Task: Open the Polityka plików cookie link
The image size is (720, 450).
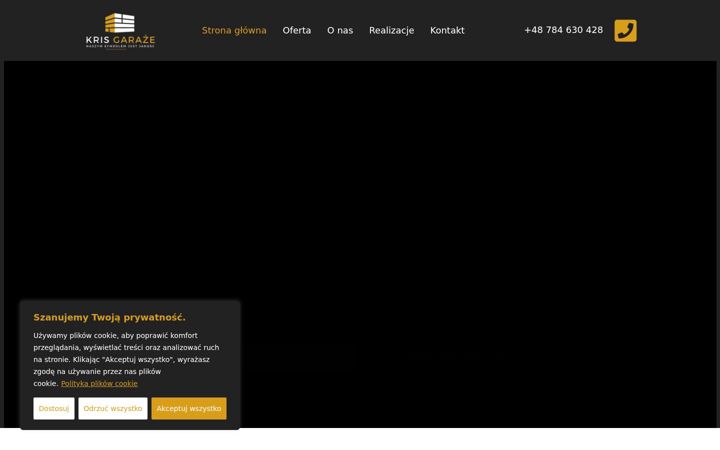Action: point(99,383)
